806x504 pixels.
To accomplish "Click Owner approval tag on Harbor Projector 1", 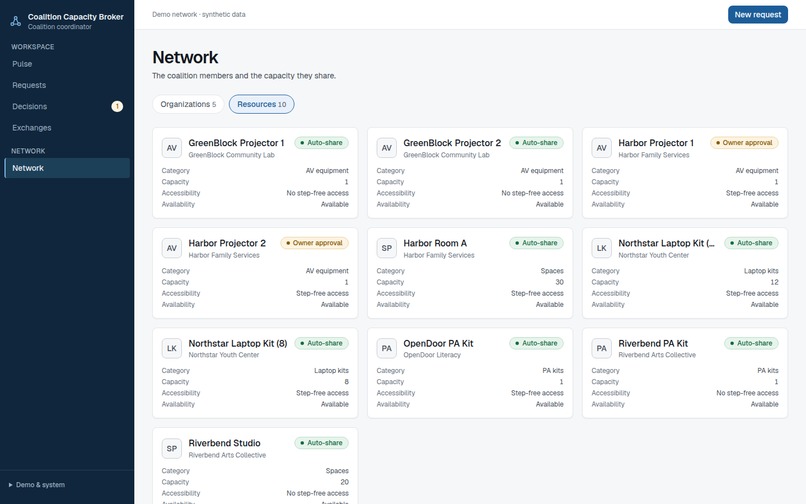I will pyautogui.click(x=744, y=142).
